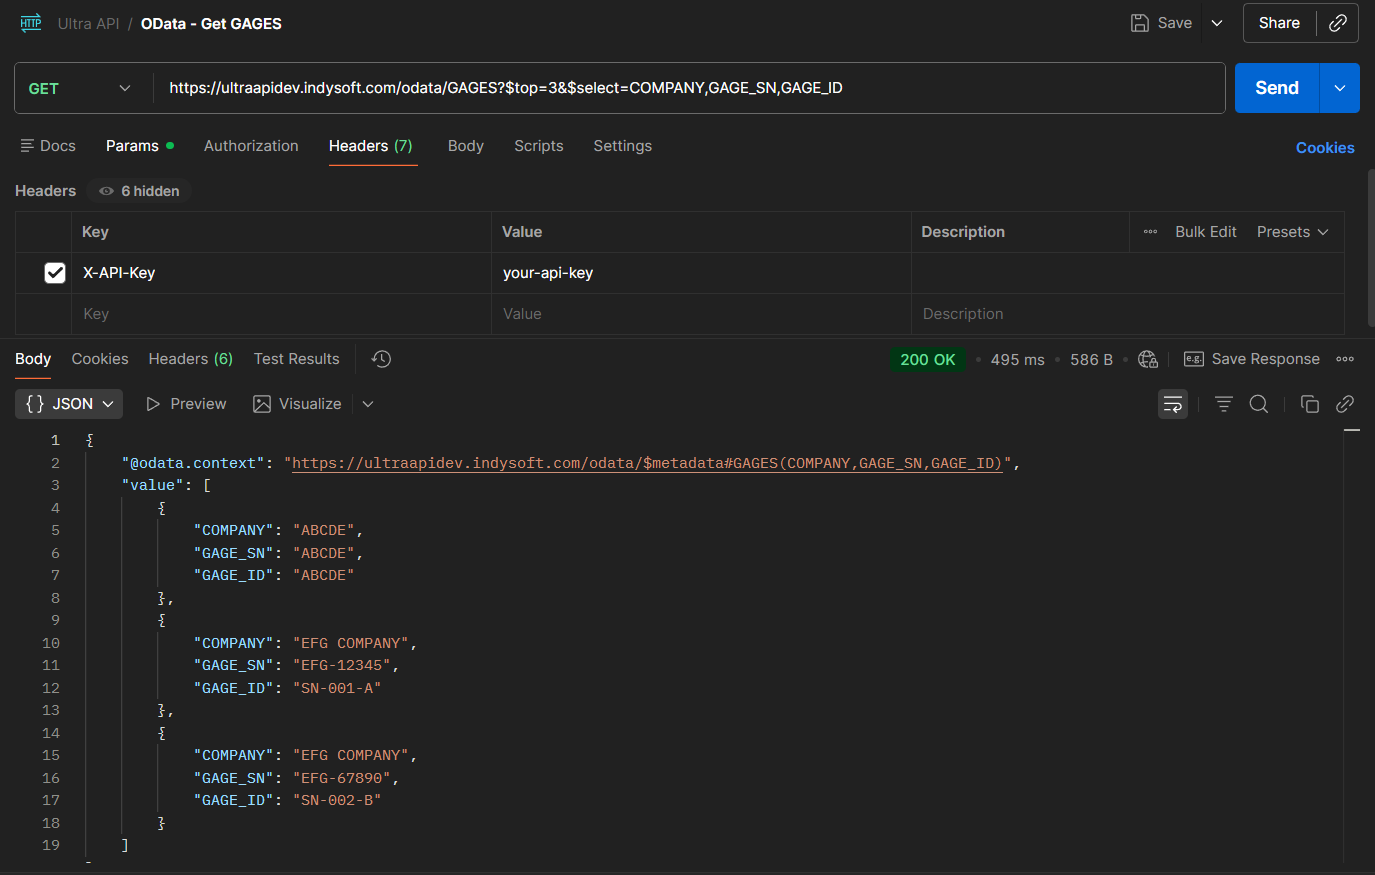Click the blue Send button
The width and height of the screenshot is (1375, 875).
(1277, 88)
